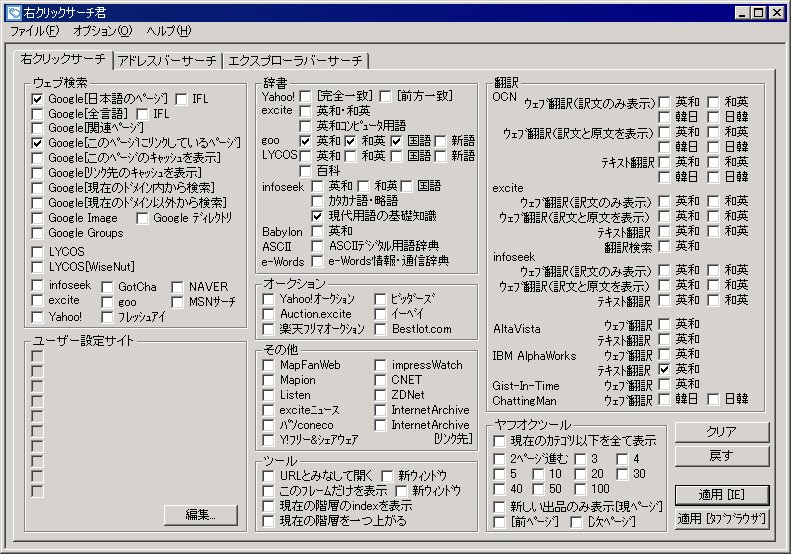Check 現在の階層を一つ上がる option
This screenshot has width=791, height=554.
[268, 521]
